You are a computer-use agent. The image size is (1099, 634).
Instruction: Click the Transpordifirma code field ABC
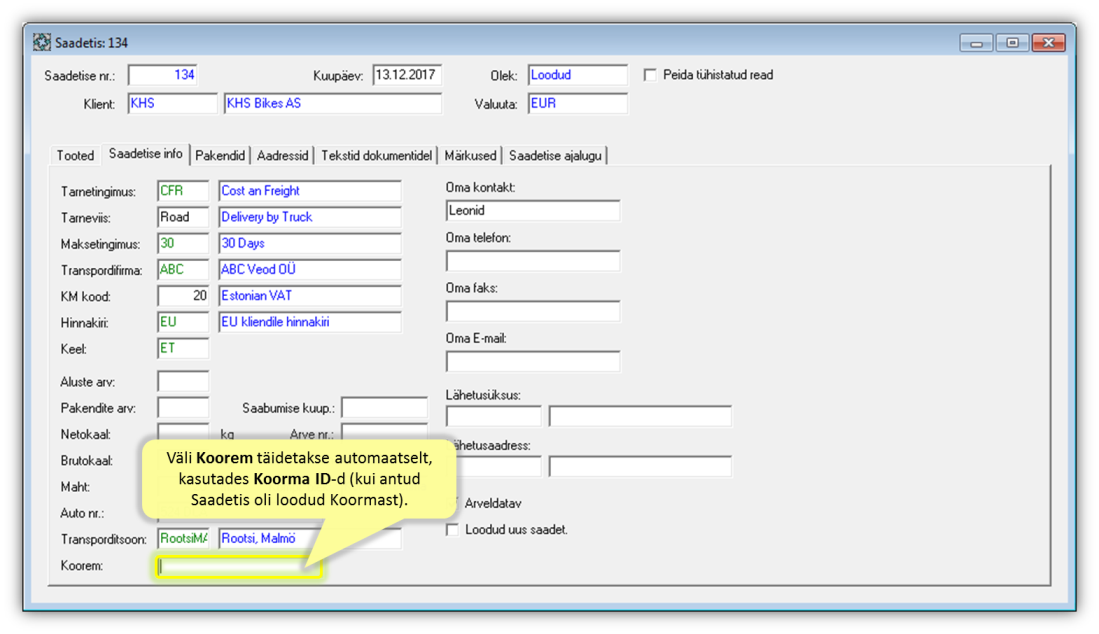(183, 270)
